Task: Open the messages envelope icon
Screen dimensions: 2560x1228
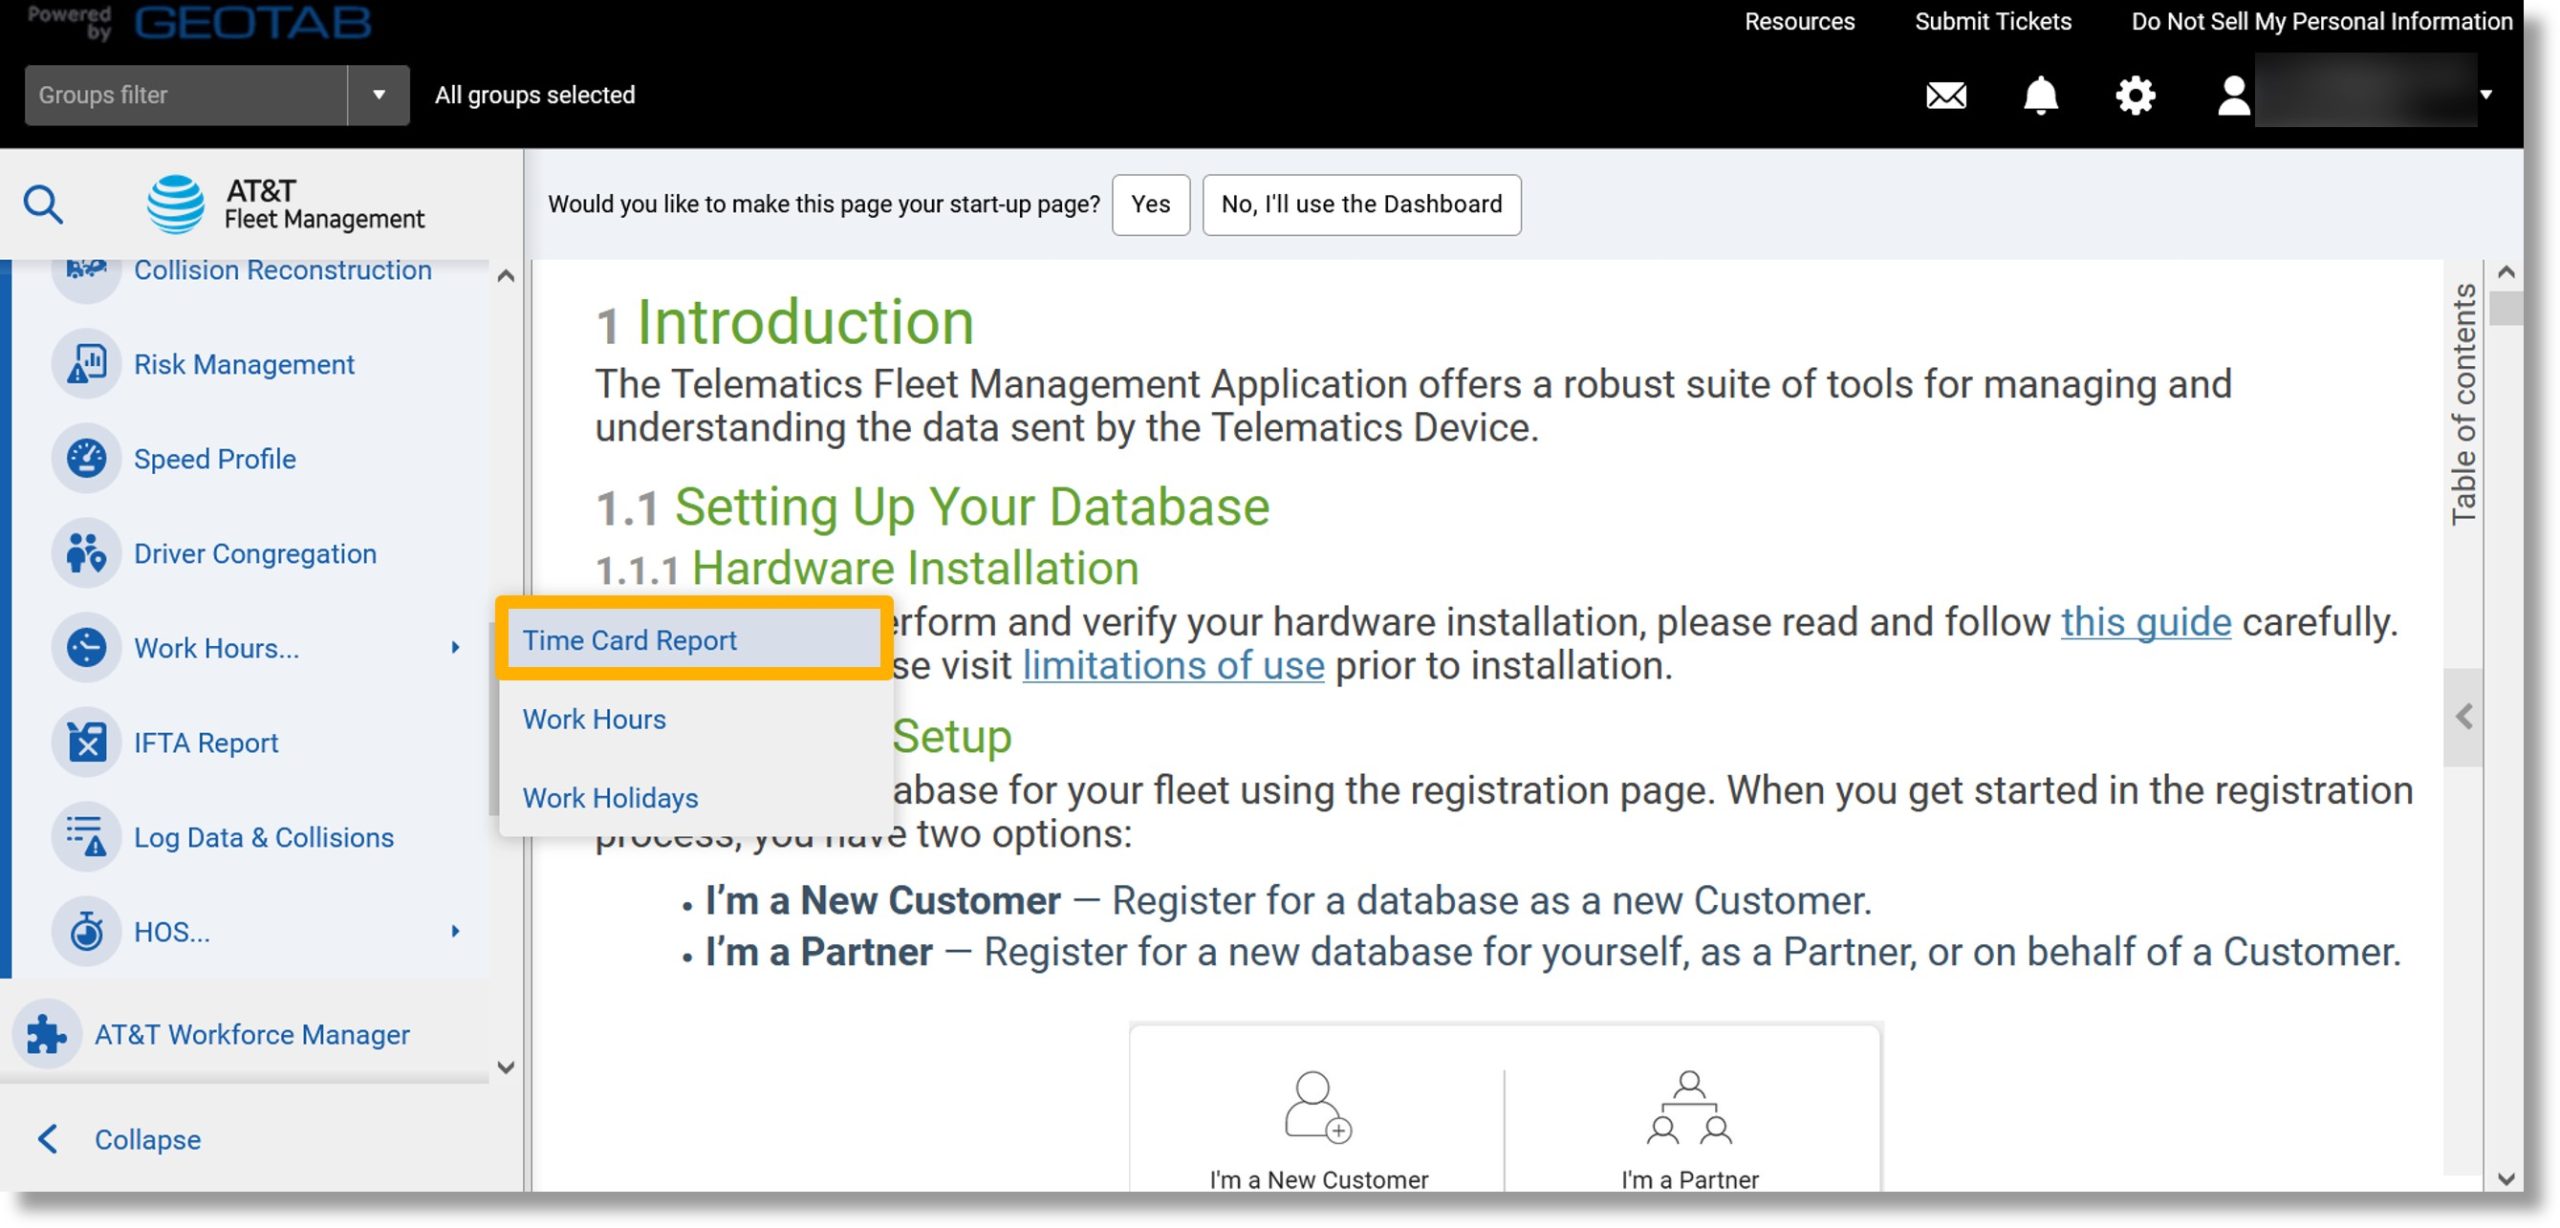Action: [x=1945, y=96]
